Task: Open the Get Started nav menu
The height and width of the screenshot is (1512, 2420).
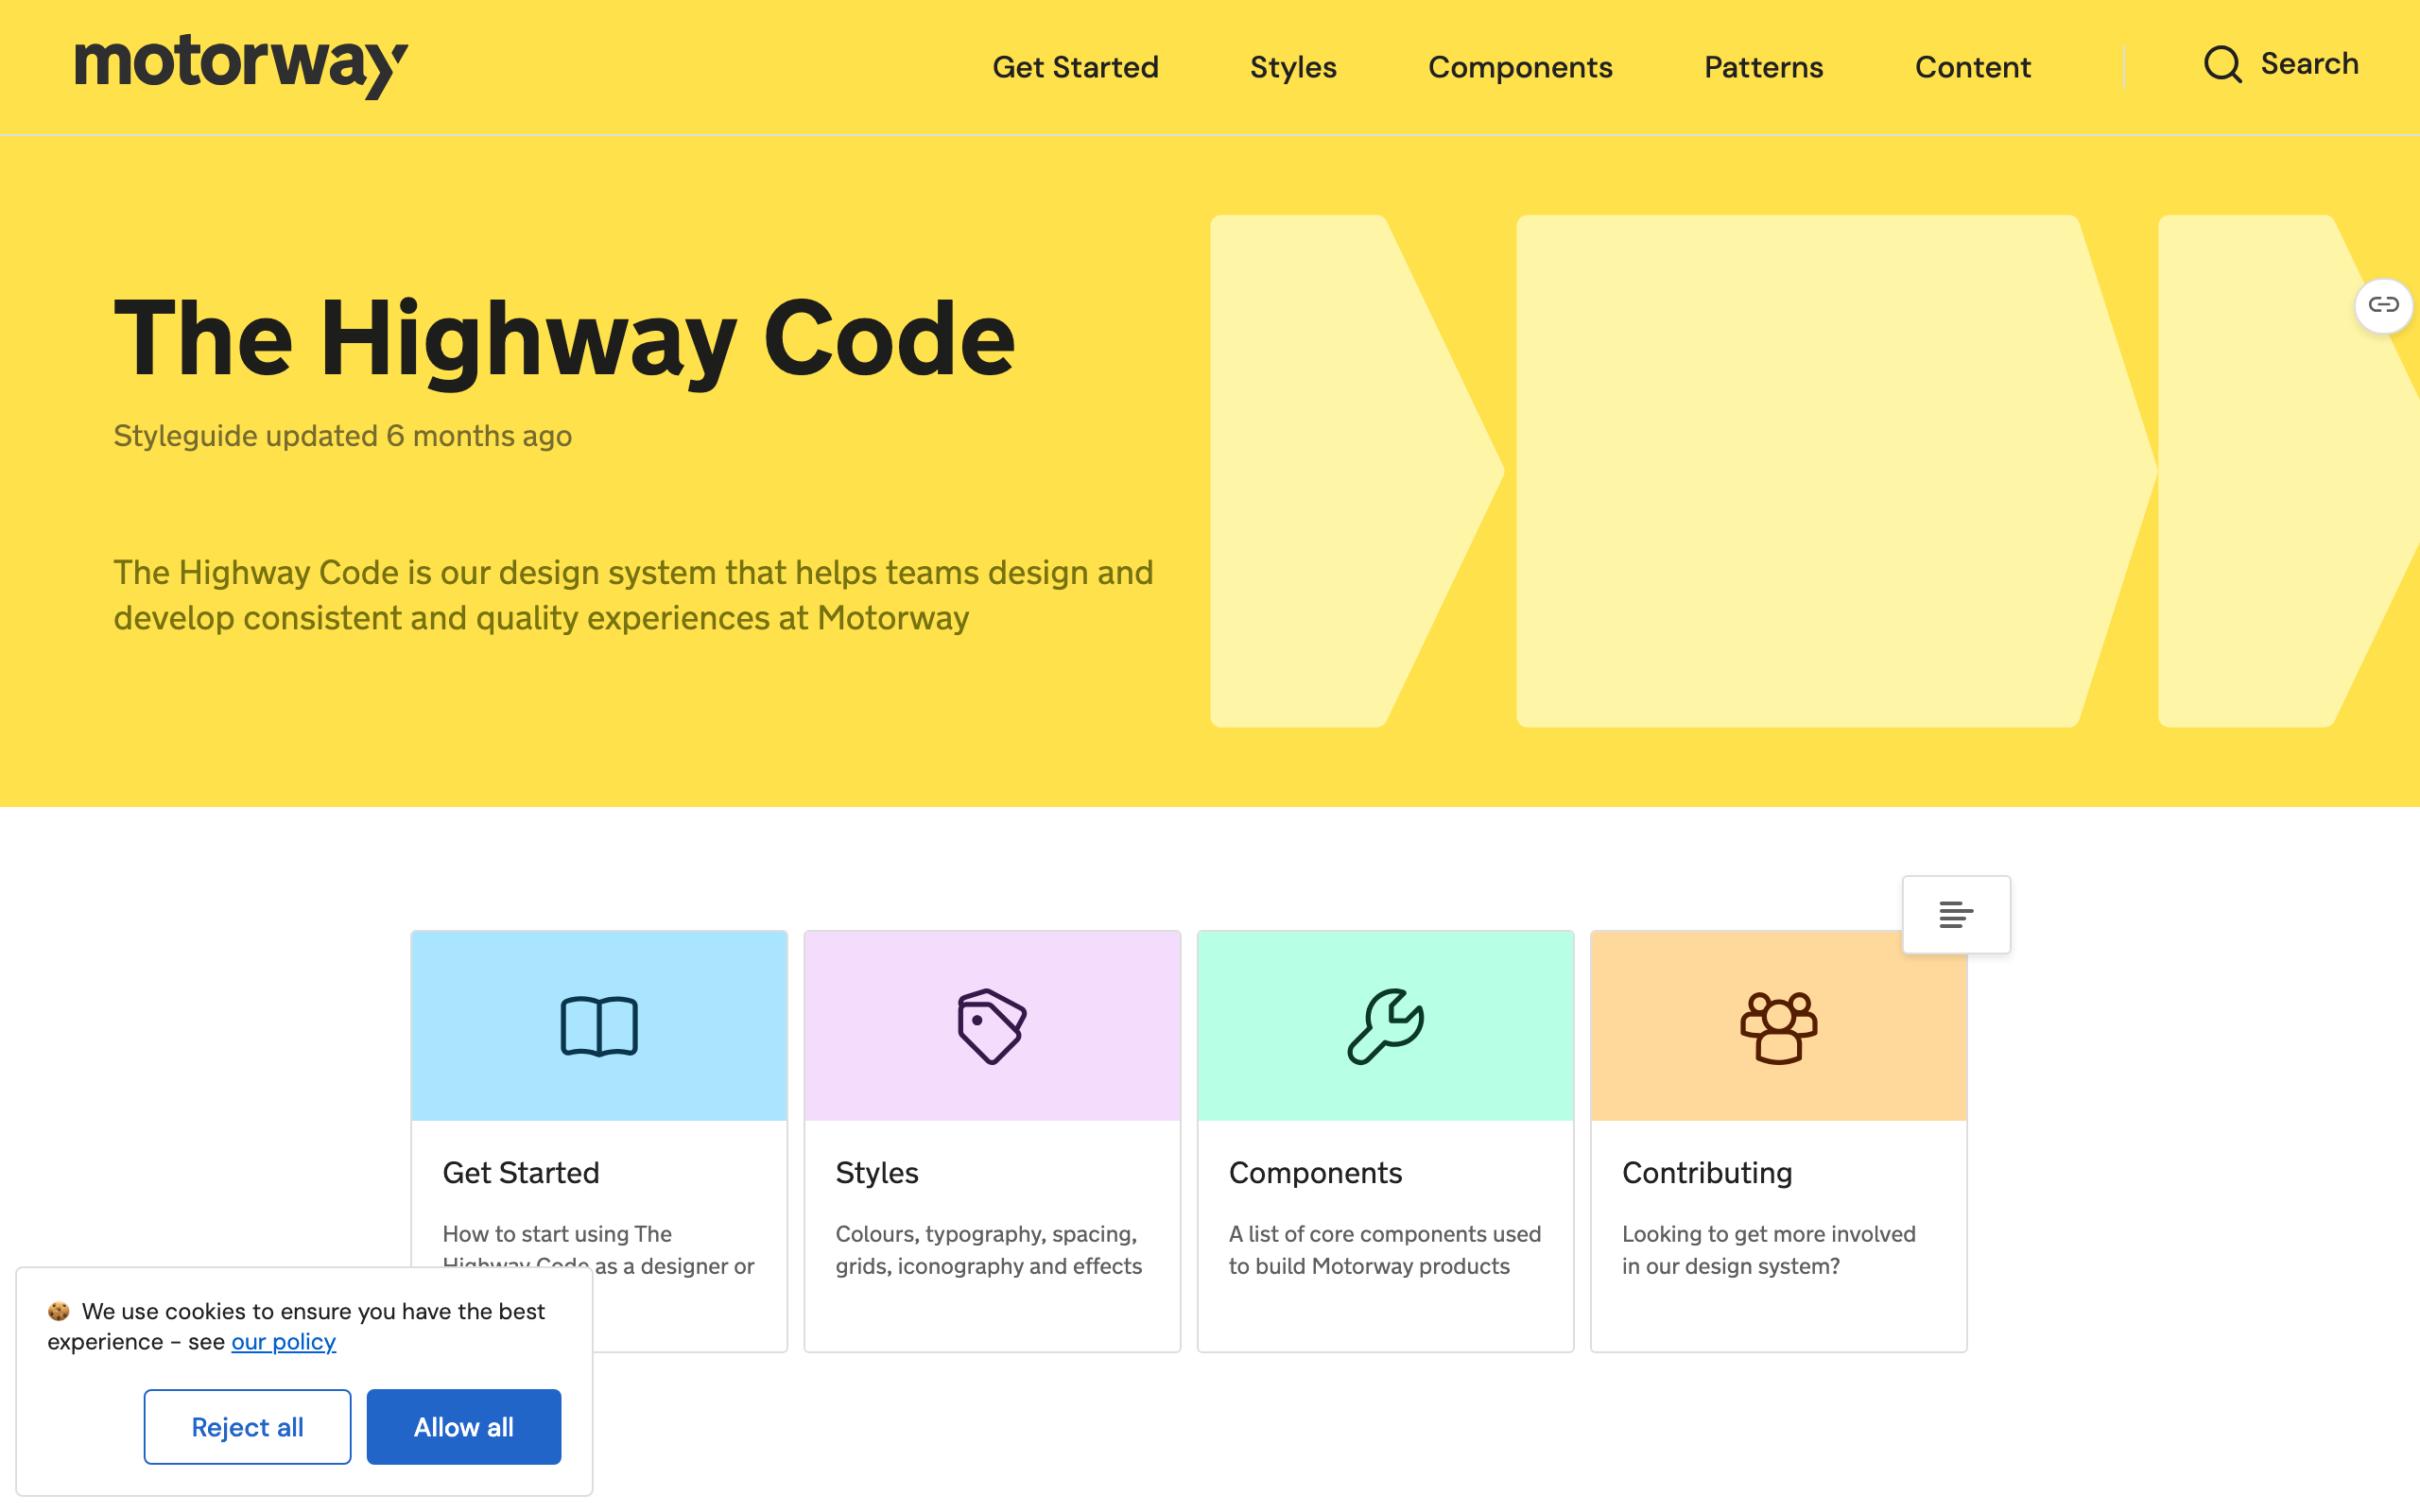Action: [x=1075, y=67]
